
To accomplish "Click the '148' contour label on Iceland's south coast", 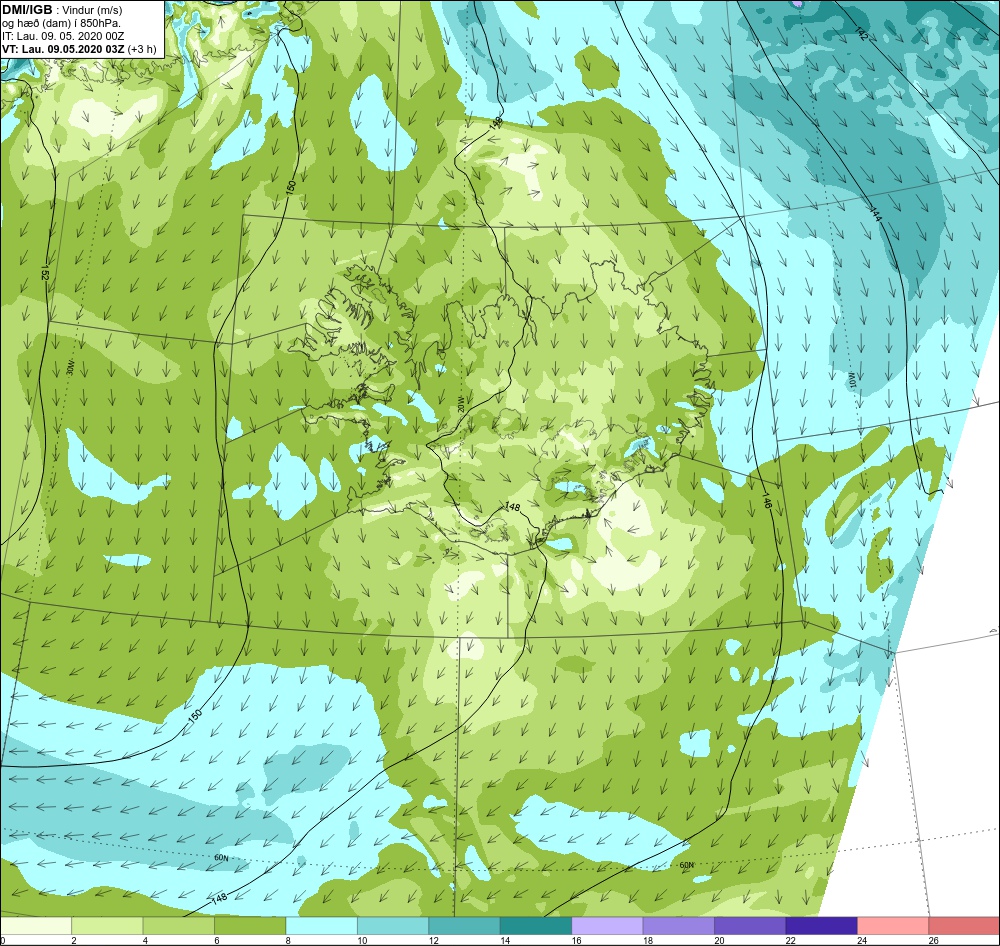I will point(512,507).
